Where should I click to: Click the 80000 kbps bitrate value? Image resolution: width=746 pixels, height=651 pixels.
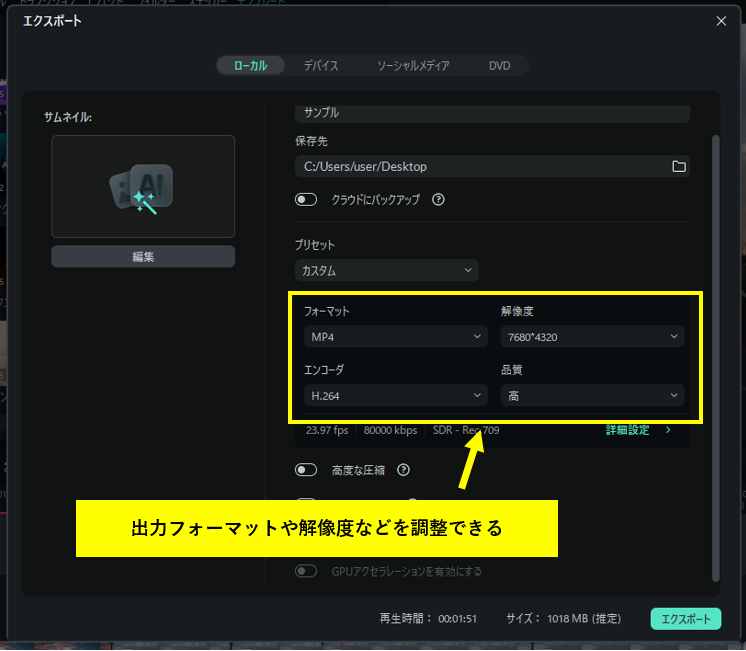pyautogui.click(x=391, y=430)
